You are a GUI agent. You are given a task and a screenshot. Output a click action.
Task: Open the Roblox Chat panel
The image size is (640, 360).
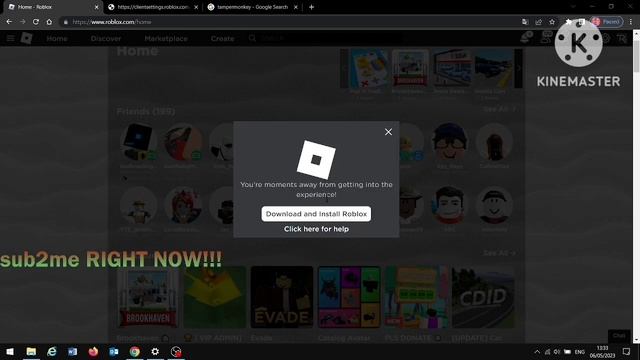click(619, 336)
